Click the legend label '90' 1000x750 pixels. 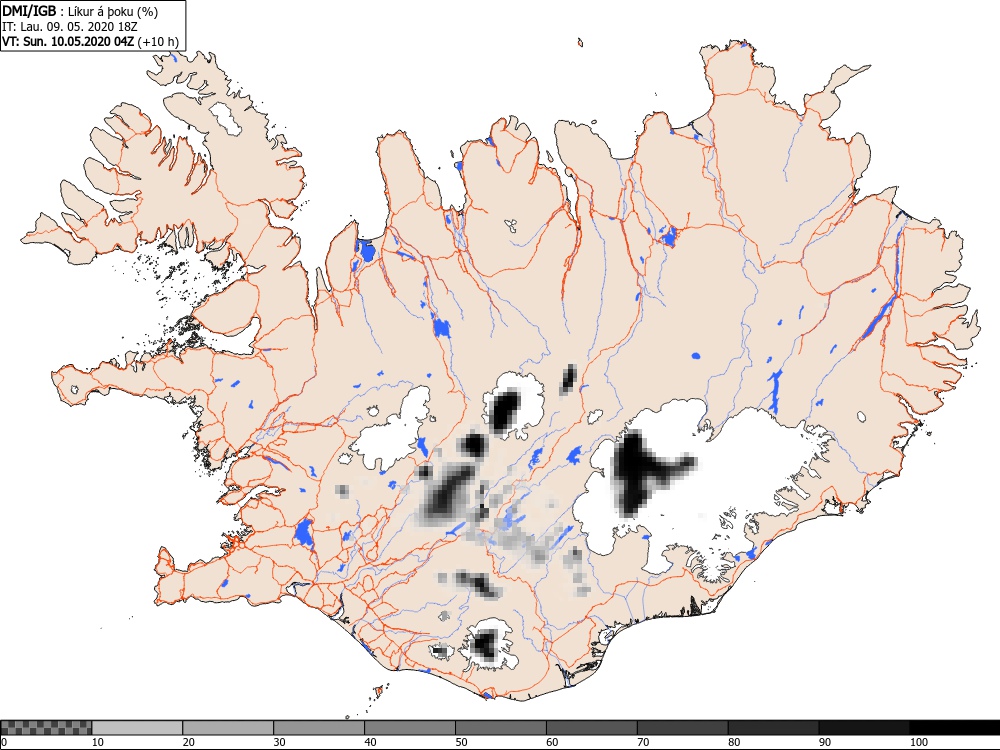pos(825,742)
